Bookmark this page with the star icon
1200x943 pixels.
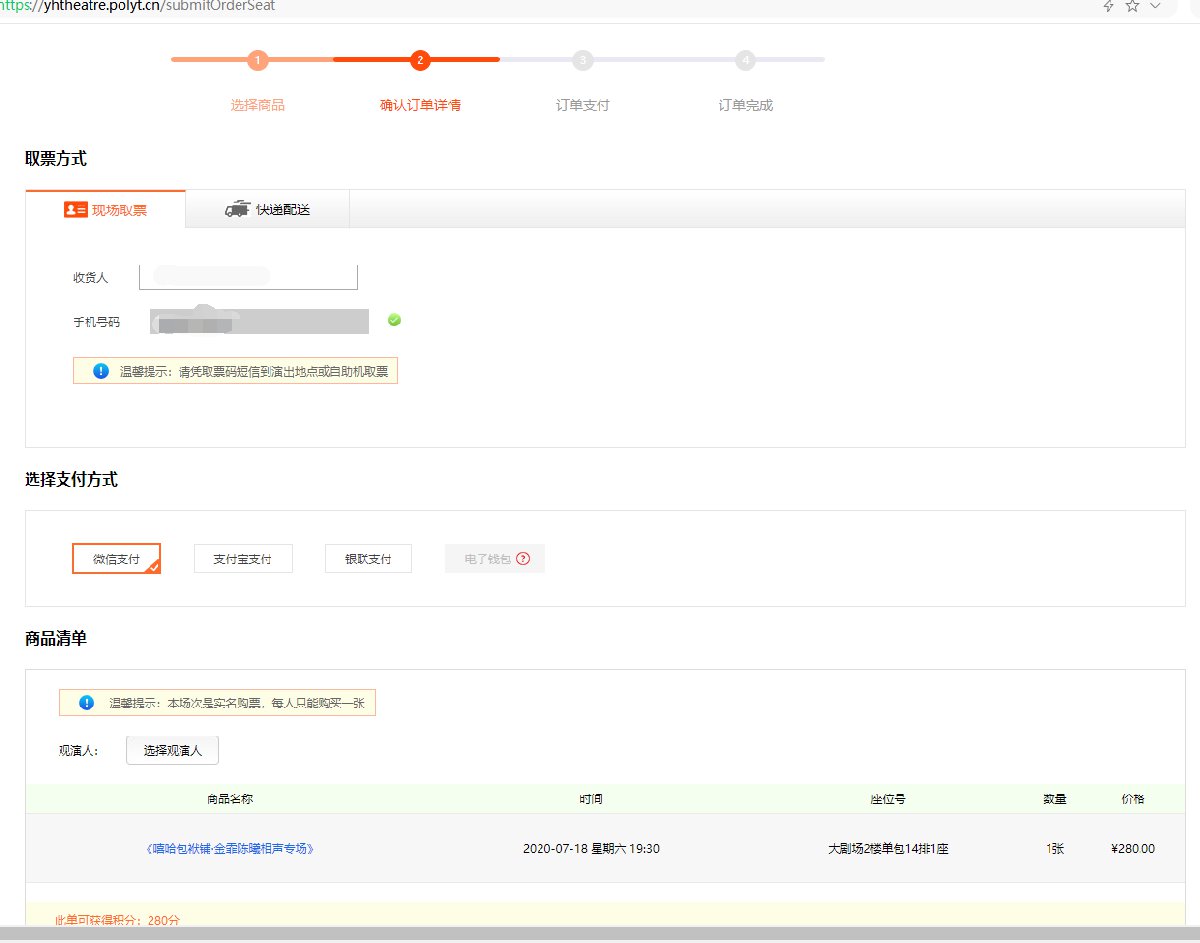(1132, 6)
